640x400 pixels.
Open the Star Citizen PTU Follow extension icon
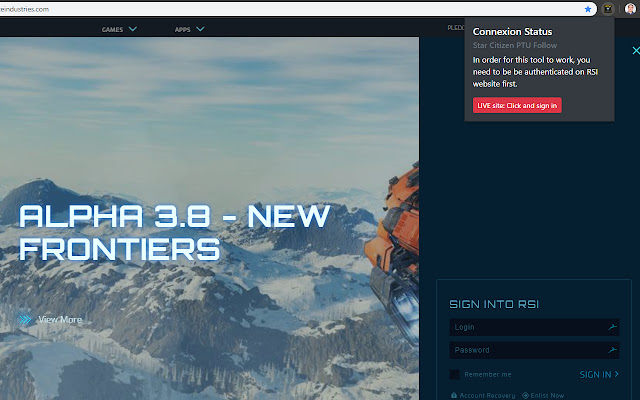608,9
